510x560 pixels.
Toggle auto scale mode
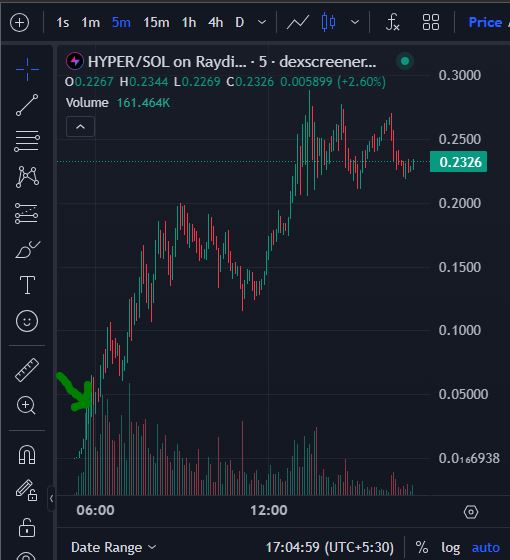click(485, 548)
